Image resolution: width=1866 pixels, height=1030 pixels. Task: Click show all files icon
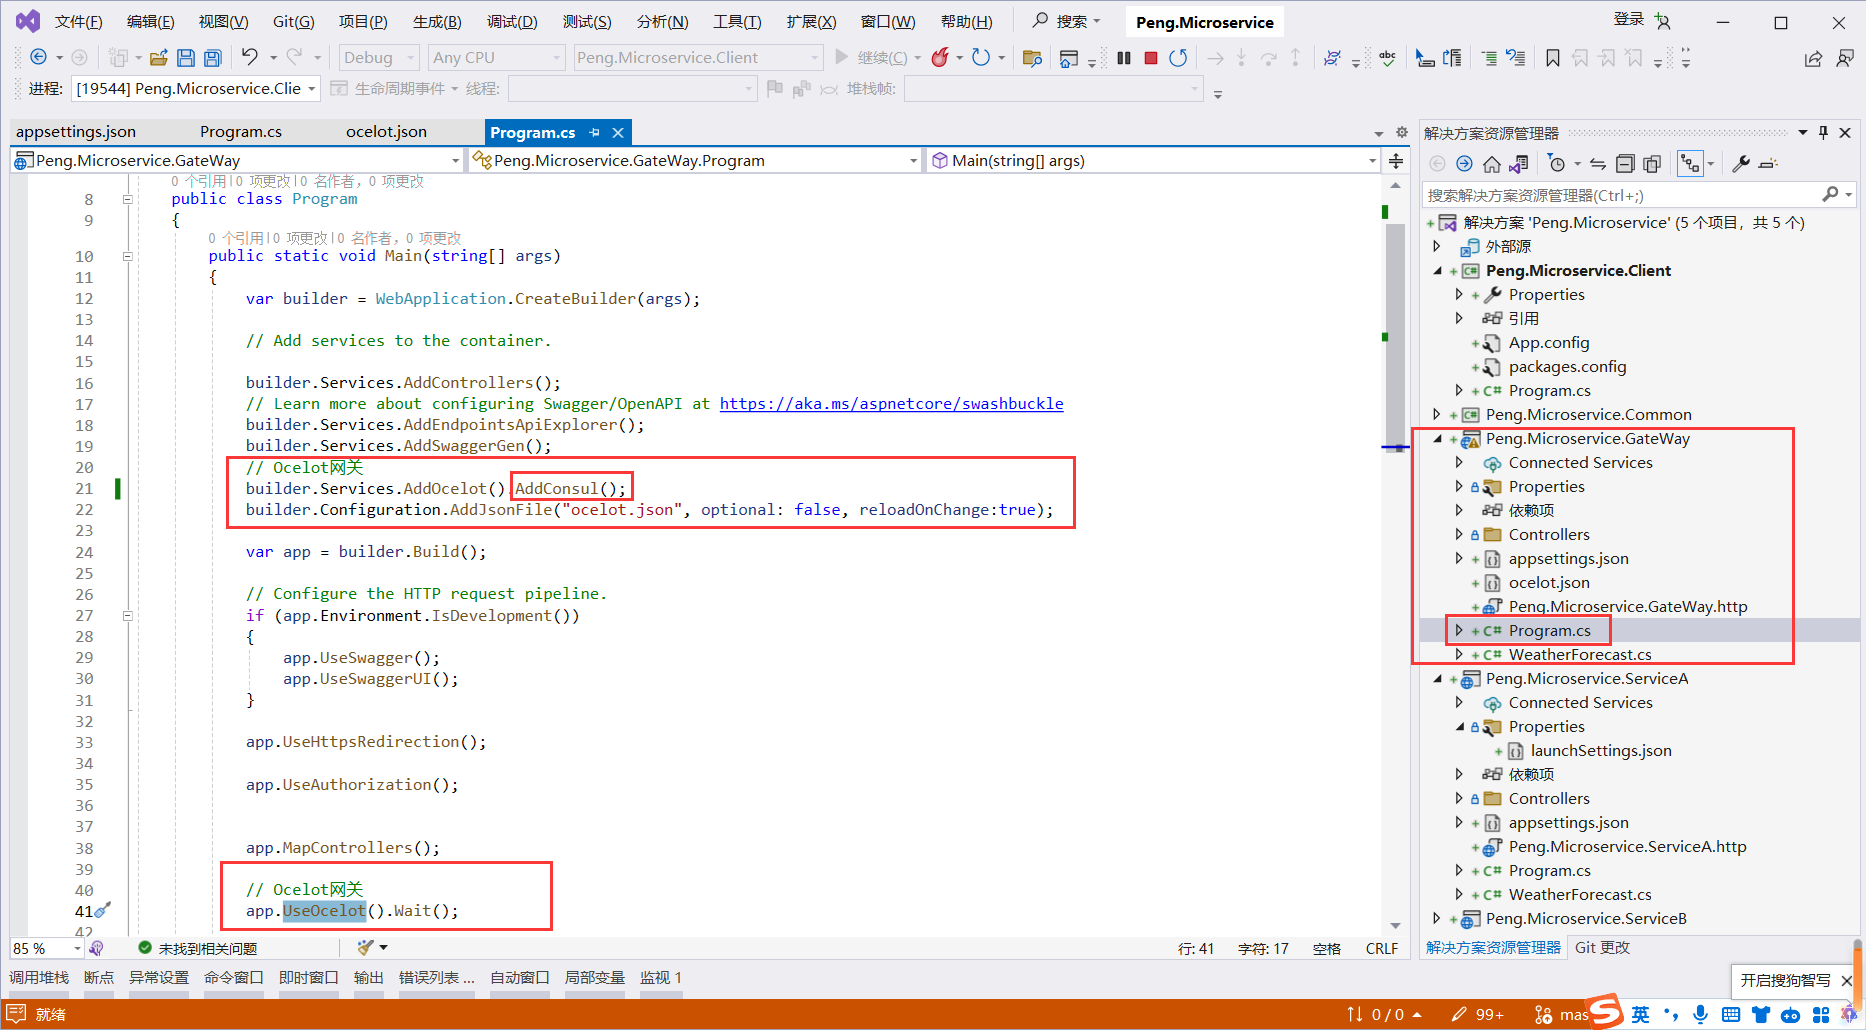pyautogui.click(x=1652, y=163)
